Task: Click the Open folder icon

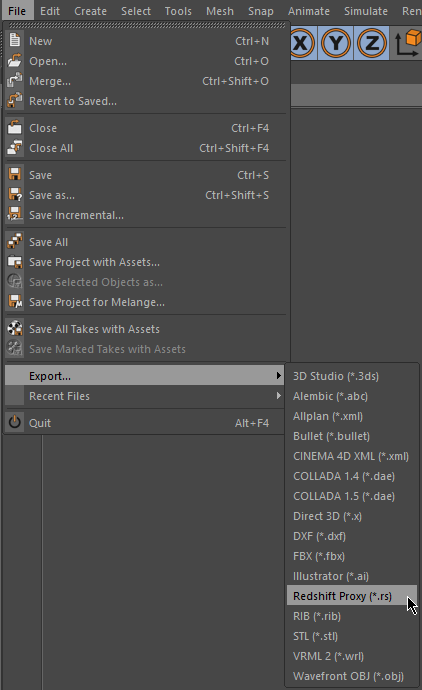Action: pyautogui.click(x=15, y=61)
